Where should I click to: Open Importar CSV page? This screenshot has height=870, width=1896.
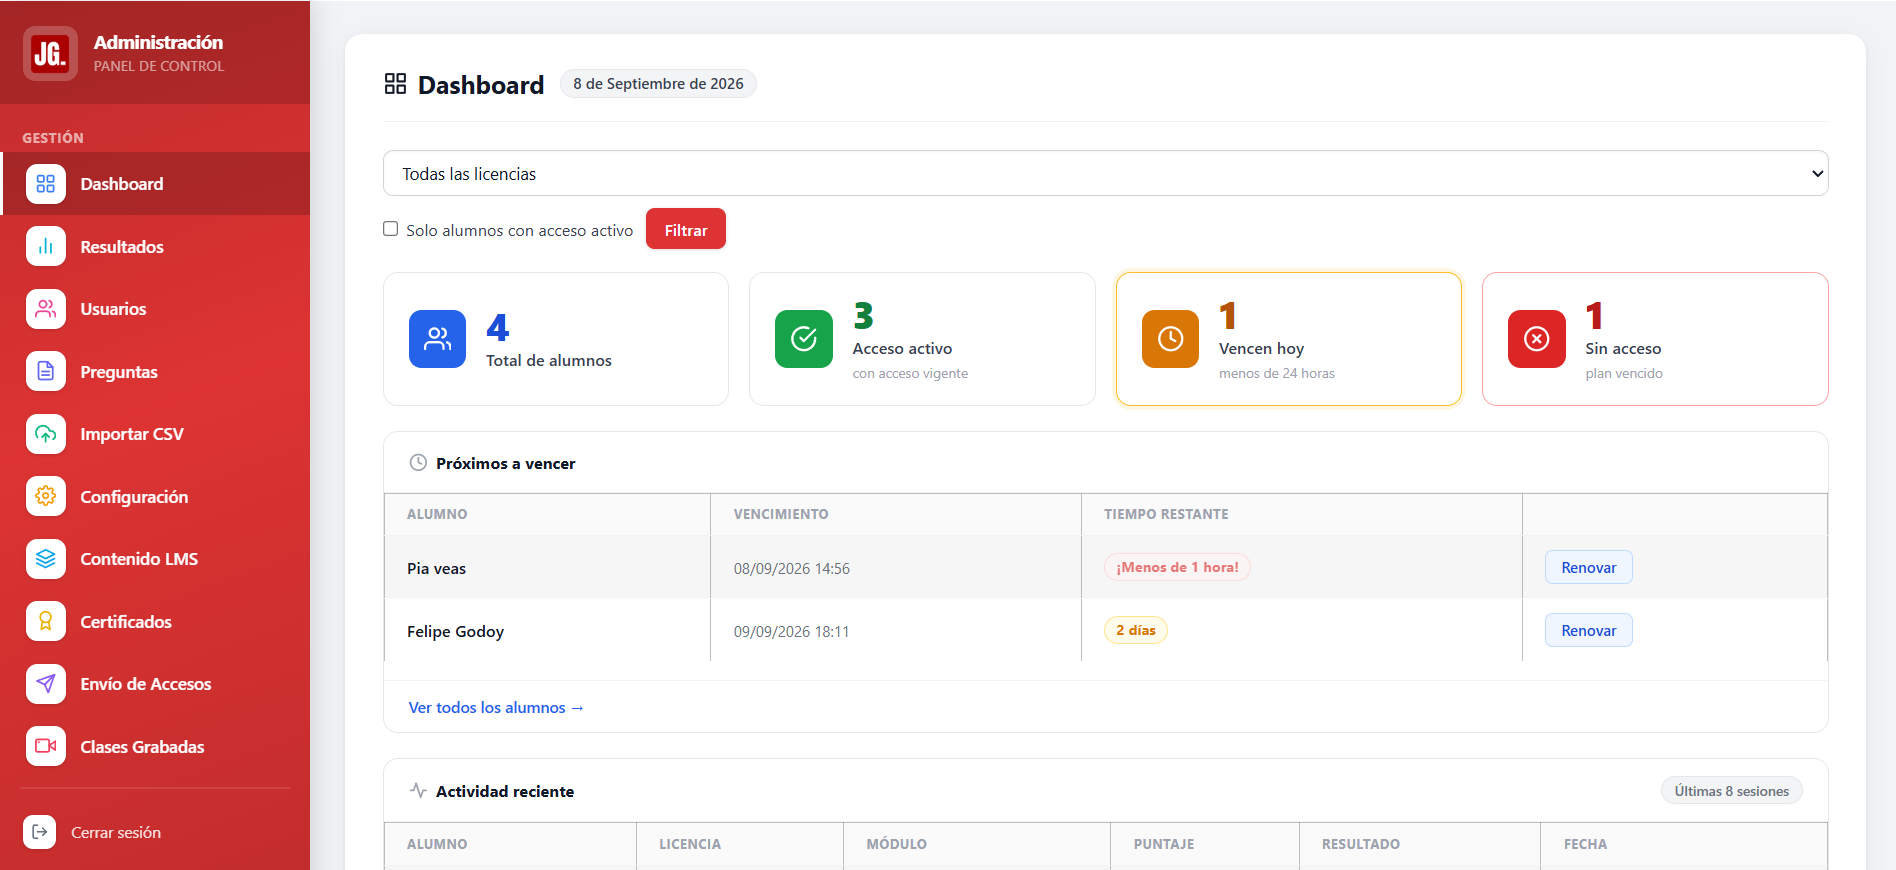[155, 434]
